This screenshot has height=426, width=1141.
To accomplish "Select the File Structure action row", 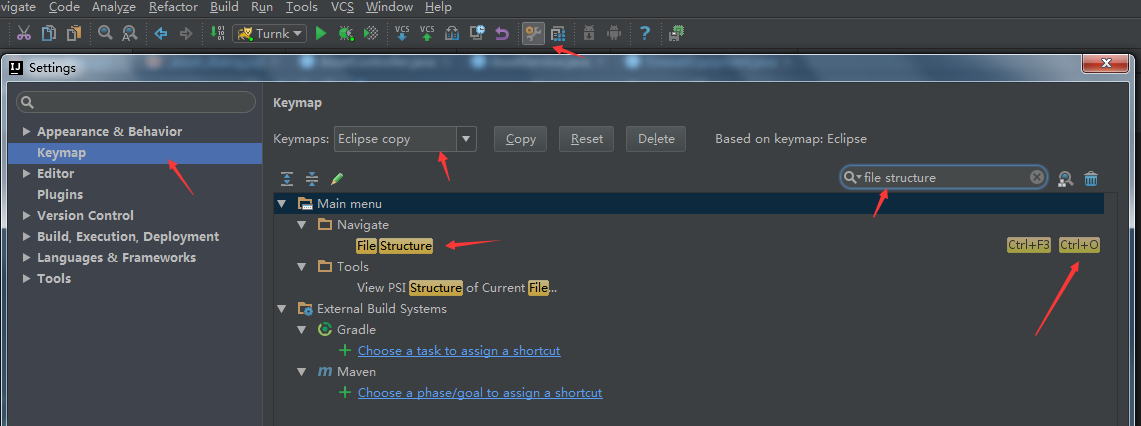I will (x=688, y=246).
